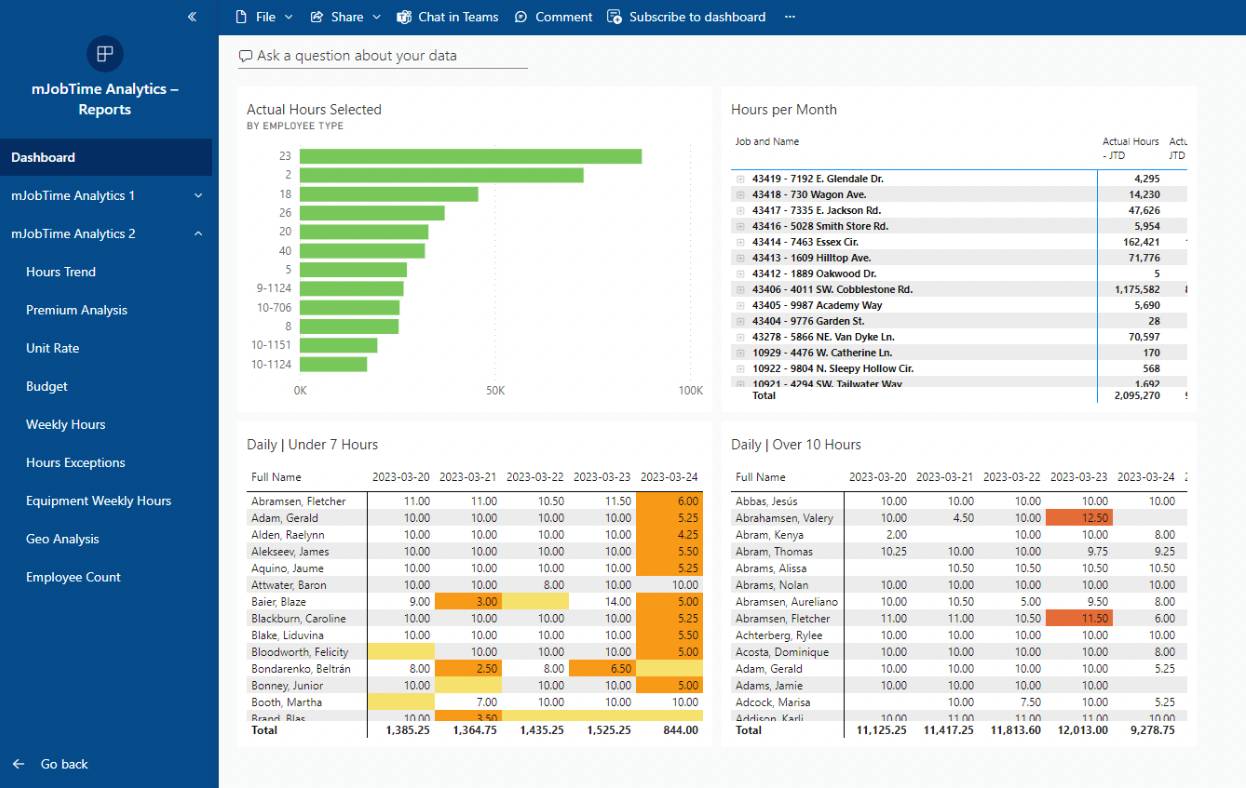Click the Comment icon in the toolbar
This screenshot has width=1246, height=788.
pos(521,16)
